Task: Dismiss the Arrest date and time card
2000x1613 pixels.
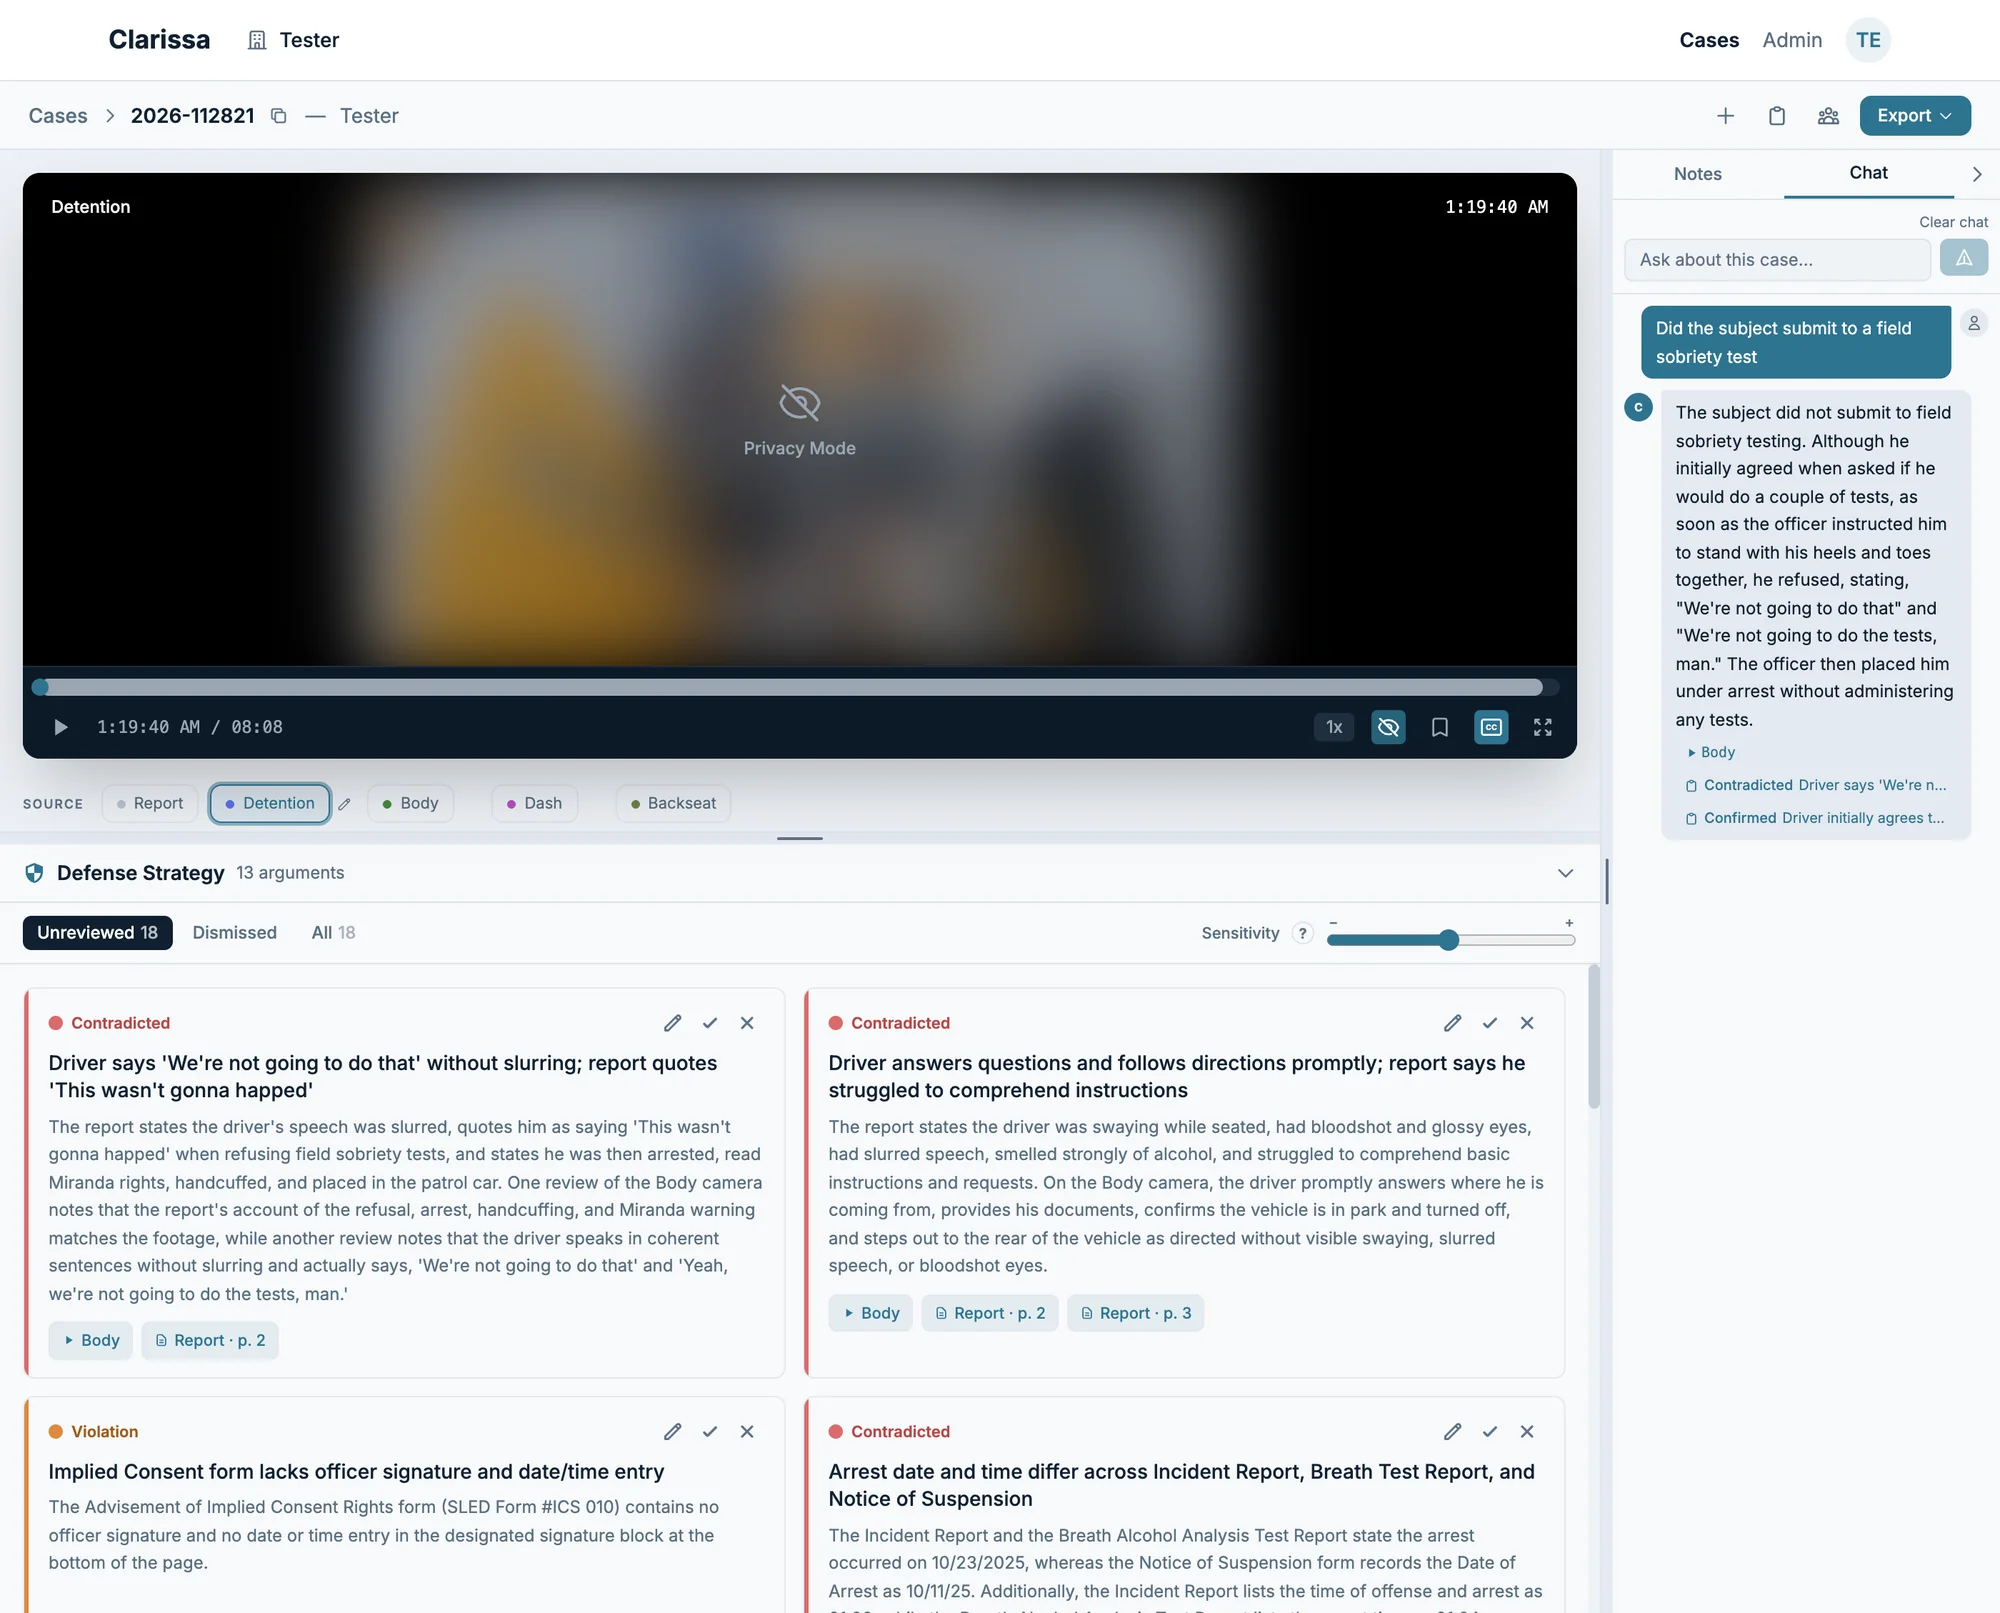Action: (x=1527, y=1432)
